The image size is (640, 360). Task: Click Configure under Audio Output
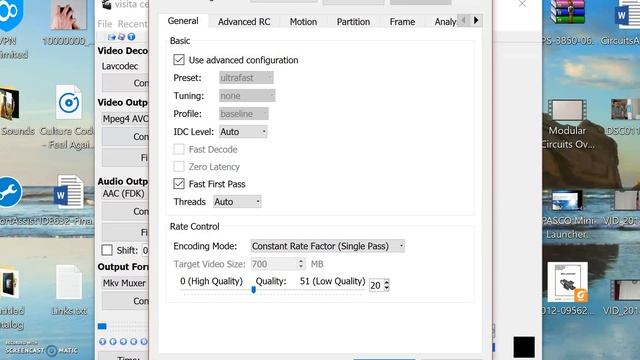125,211
